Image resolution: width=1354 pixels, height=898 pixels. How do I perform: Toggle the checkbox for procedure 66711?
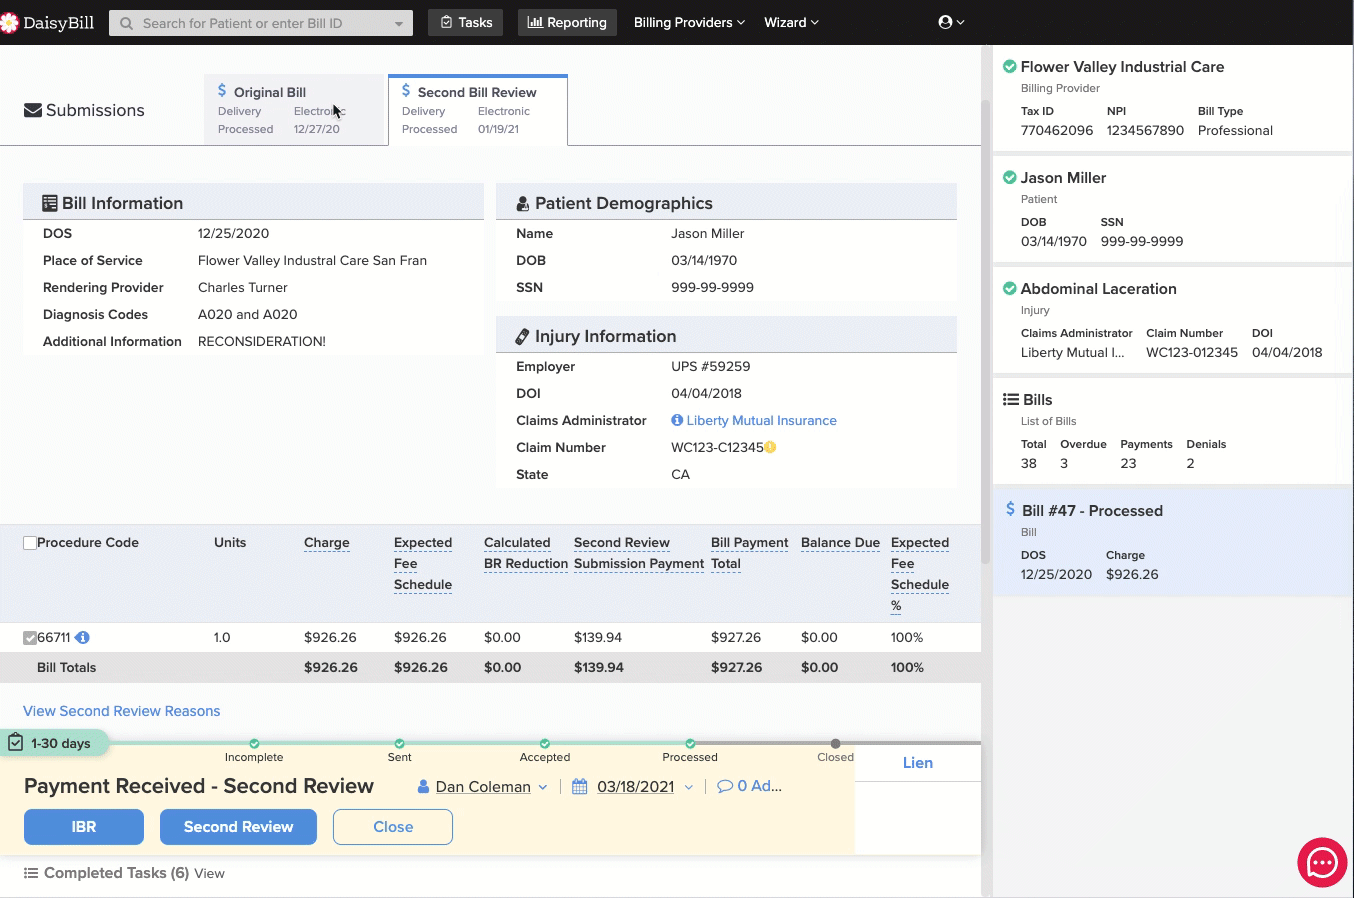(30, 638)
